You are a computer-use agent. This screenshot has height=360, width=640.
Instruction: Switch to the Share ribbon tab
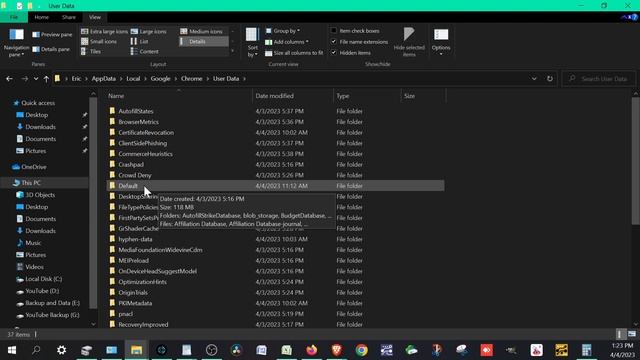coord(69,17)
